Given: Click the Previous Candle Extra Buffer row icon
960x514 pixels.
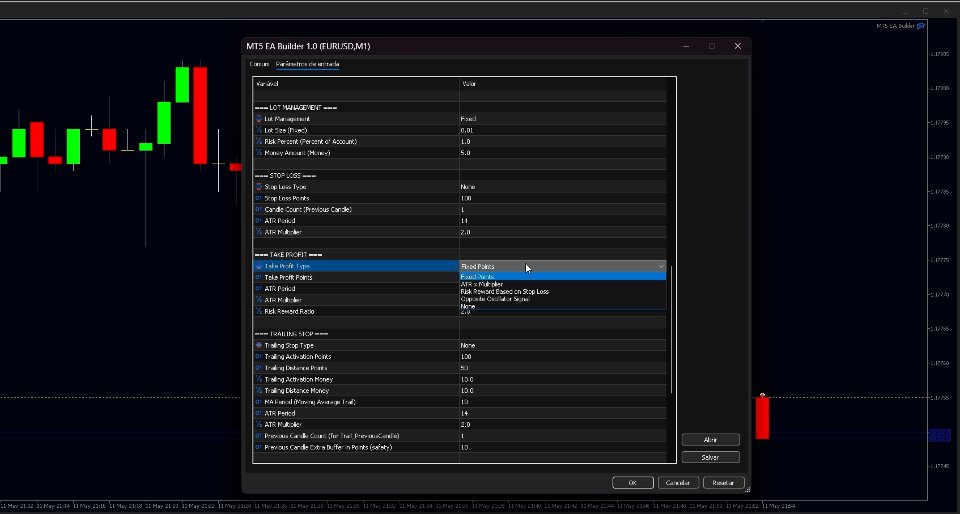Looking at the screenshot, I should pos(258,447).
